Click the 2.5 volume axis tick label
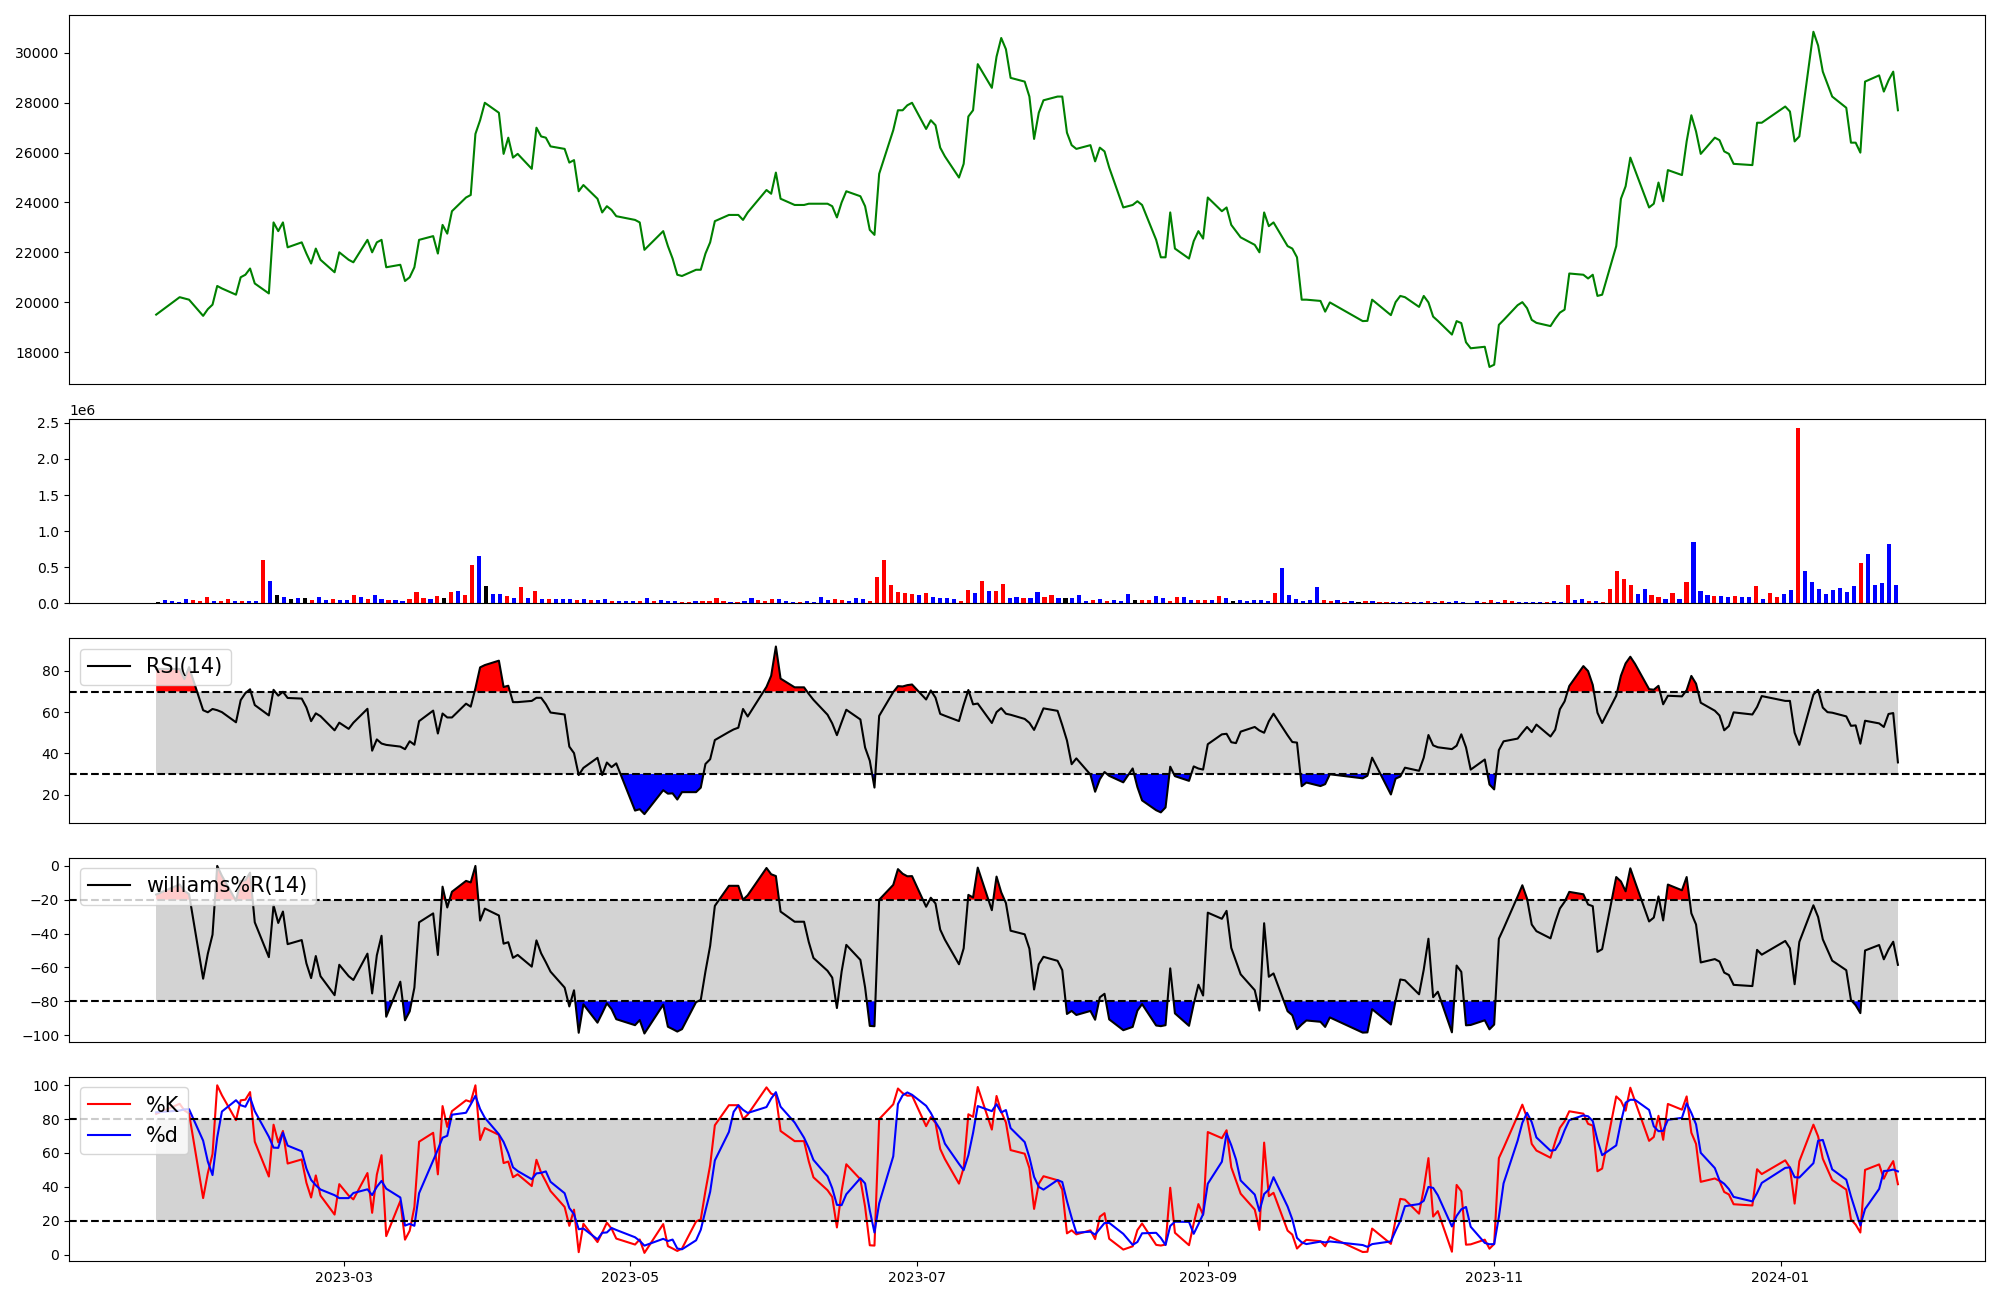 click(x=47, y=424)
